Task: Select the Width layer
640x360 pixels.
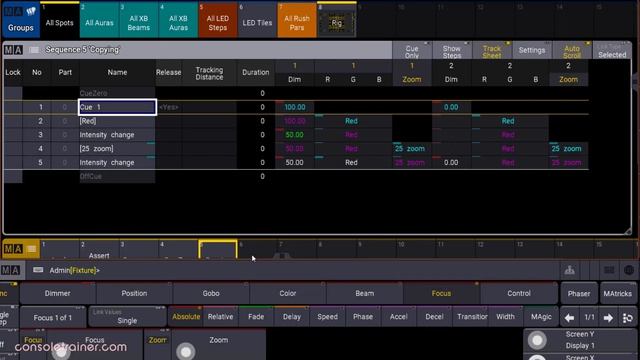Action: (x=505, y=317)
